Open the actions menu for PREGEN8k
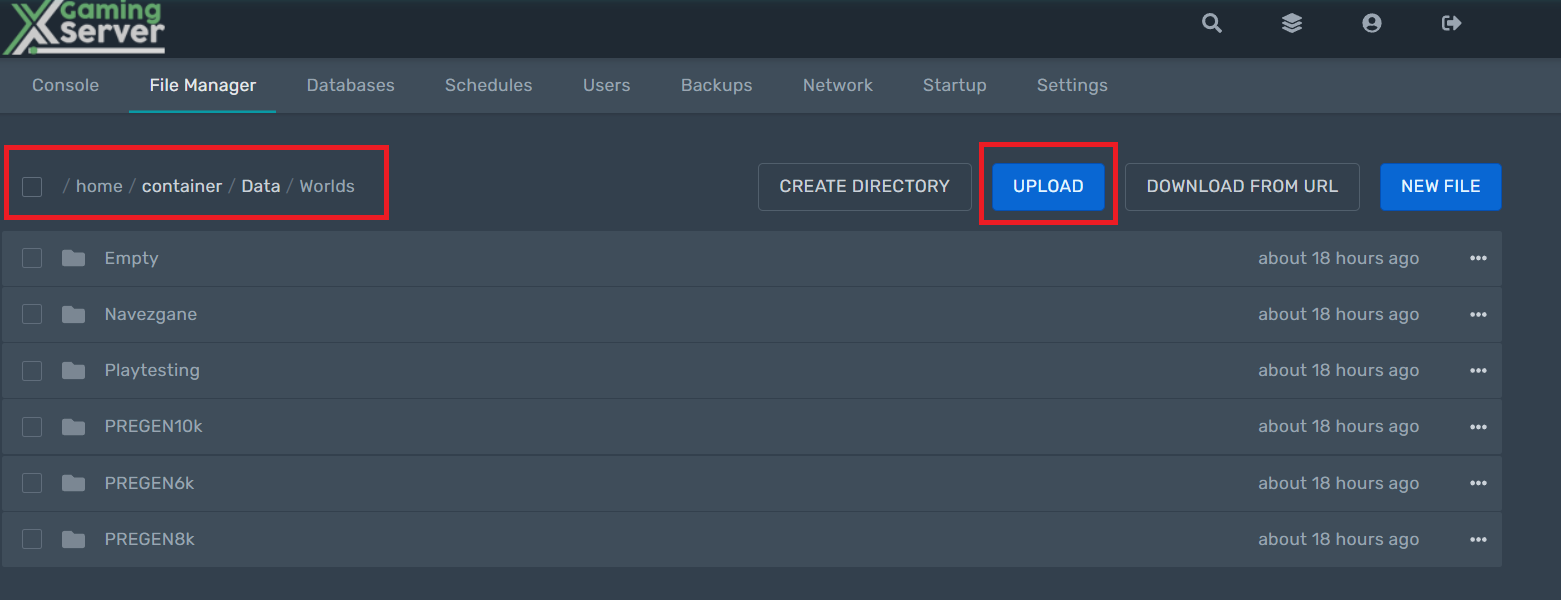The width and height of the screenshot is (1561, 600). 1478,539
